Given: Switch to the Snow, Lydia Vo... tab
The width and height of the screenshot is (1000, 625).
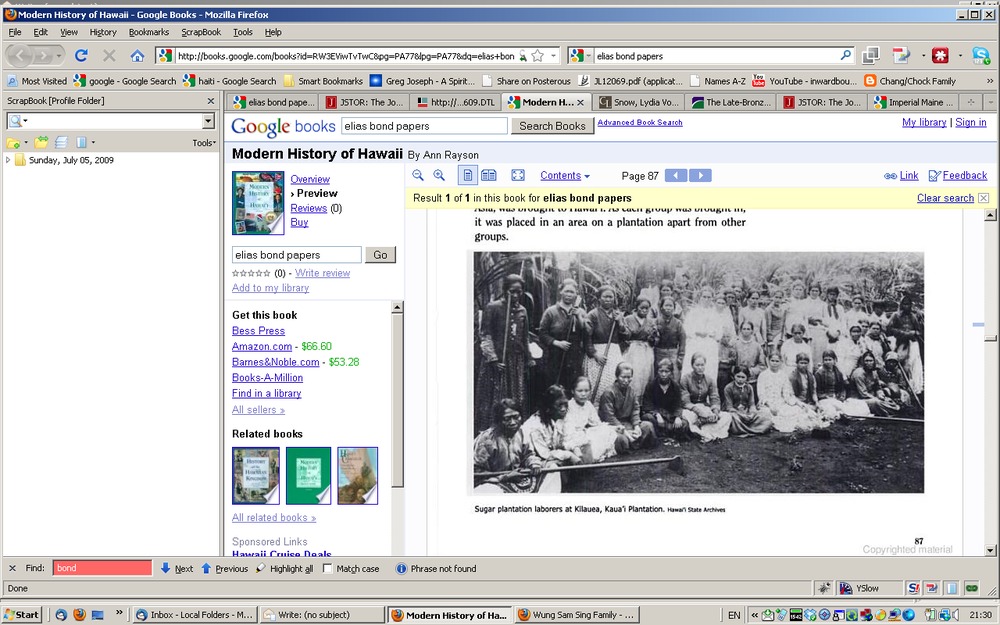Looking at the screenshot, I should [638, 102].
